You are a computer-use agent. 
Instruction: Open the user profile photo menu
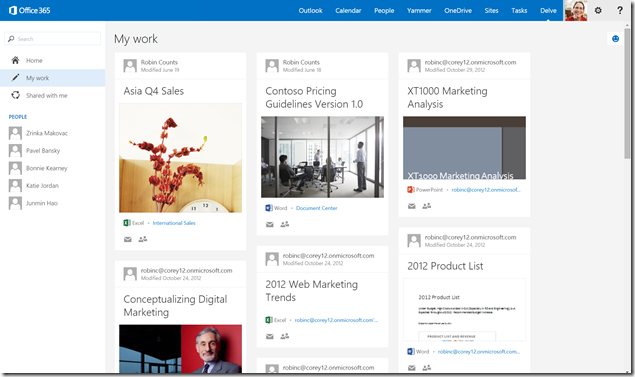pos(575,11)
